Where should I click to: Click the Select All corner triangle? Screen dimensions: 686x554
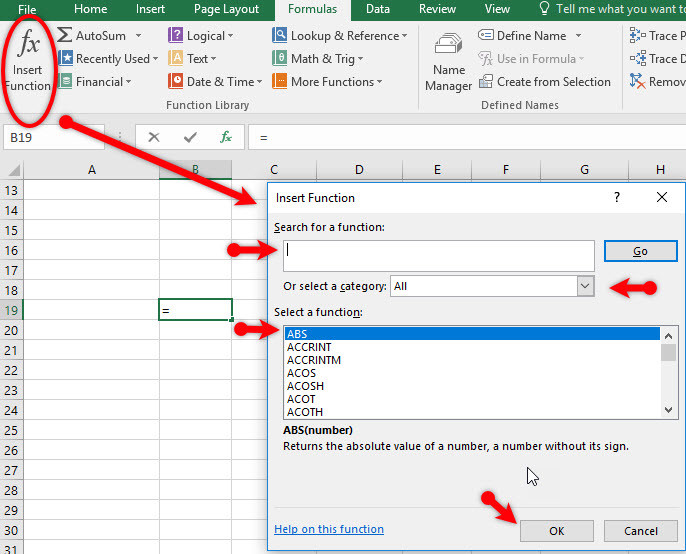coord(13,170)
